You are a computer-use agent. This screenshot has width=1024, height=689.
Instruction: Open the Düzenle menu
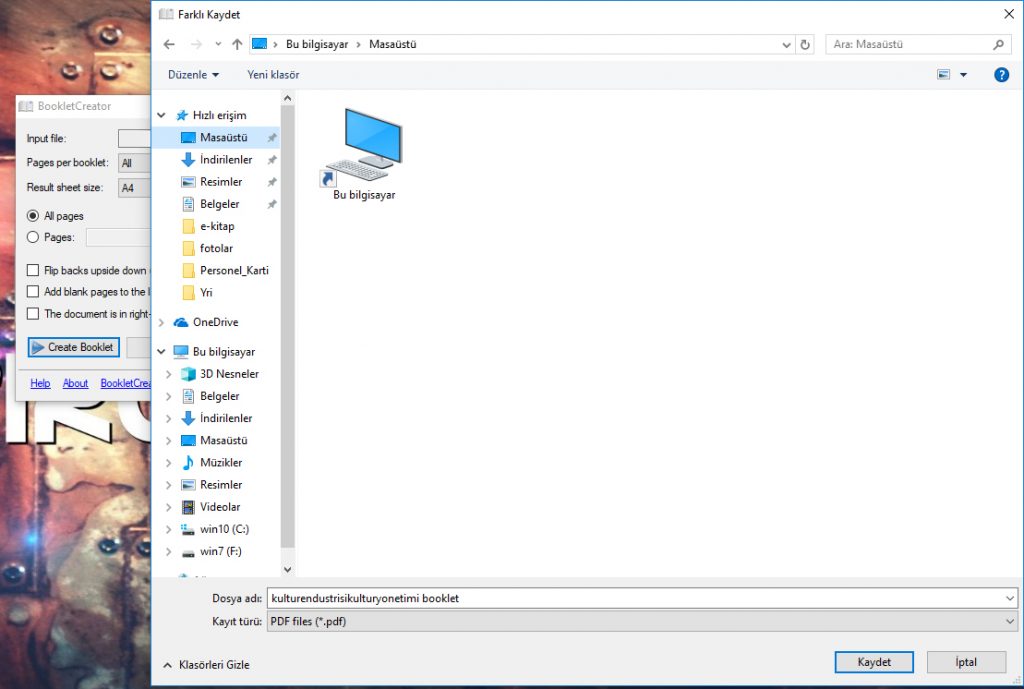click(x=193, y=74)
